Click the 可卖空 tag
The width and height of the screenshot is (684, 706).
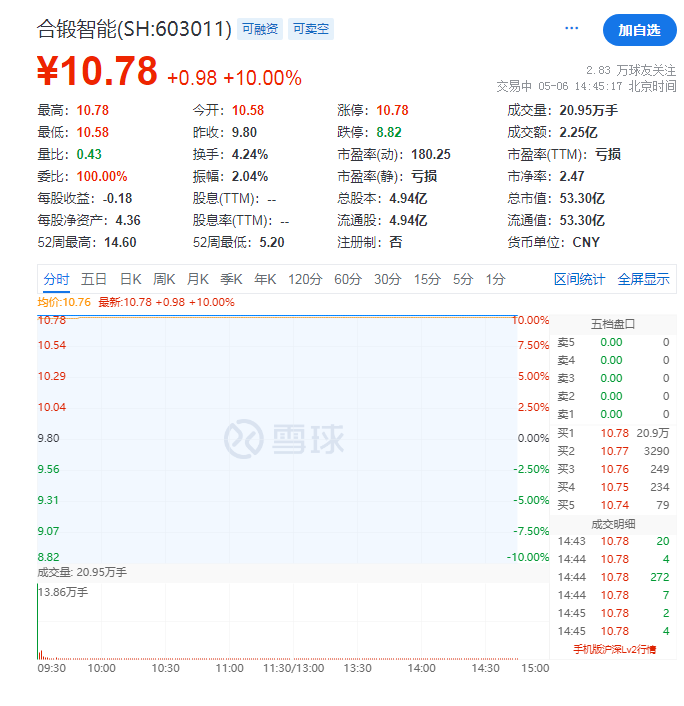coord(311,30)
